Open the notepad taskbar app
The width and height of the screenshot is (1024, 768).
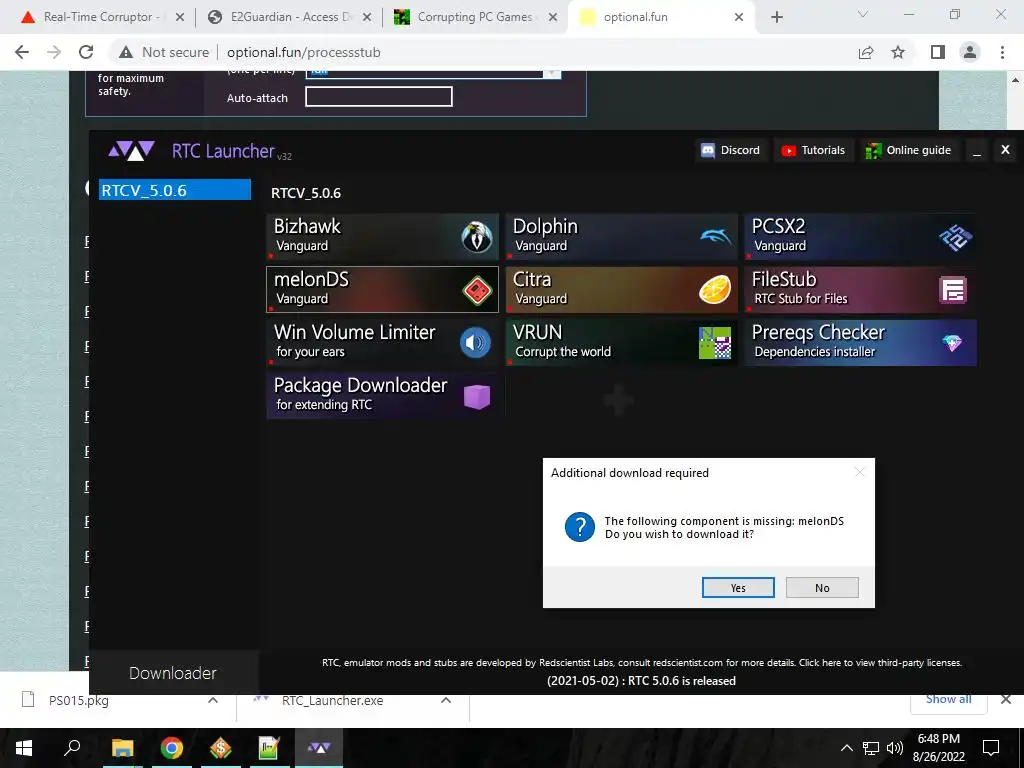pos(269,748)
